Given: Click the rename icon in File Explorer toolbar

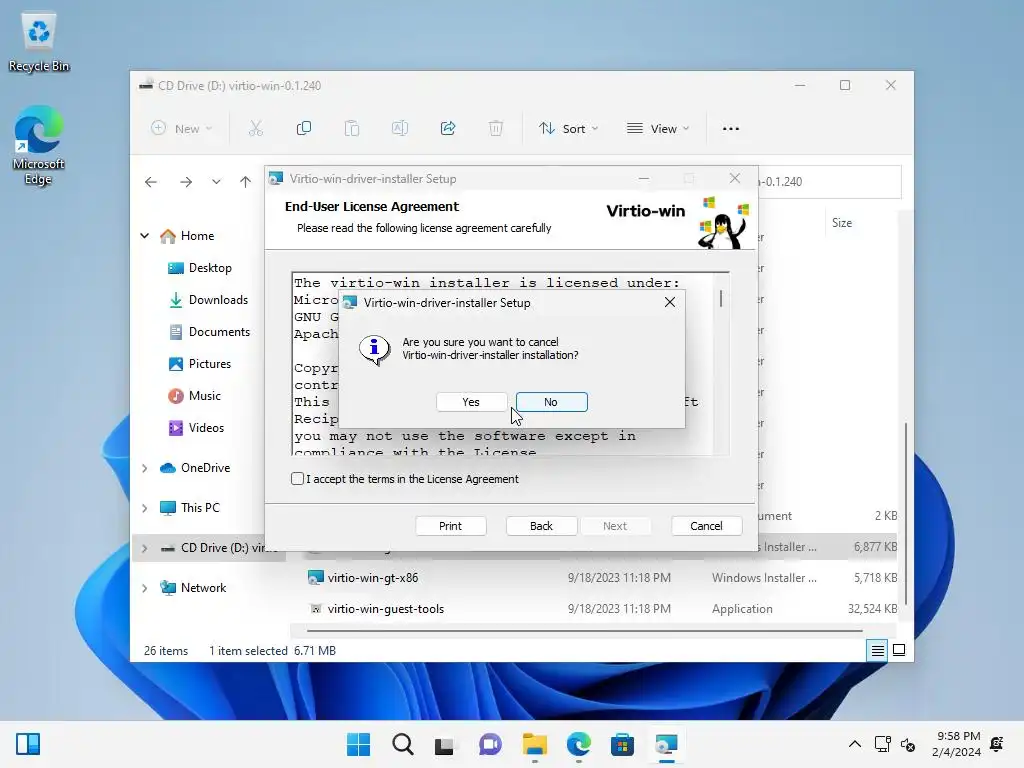Looking at the screenshot, I should tap(400, 129).
